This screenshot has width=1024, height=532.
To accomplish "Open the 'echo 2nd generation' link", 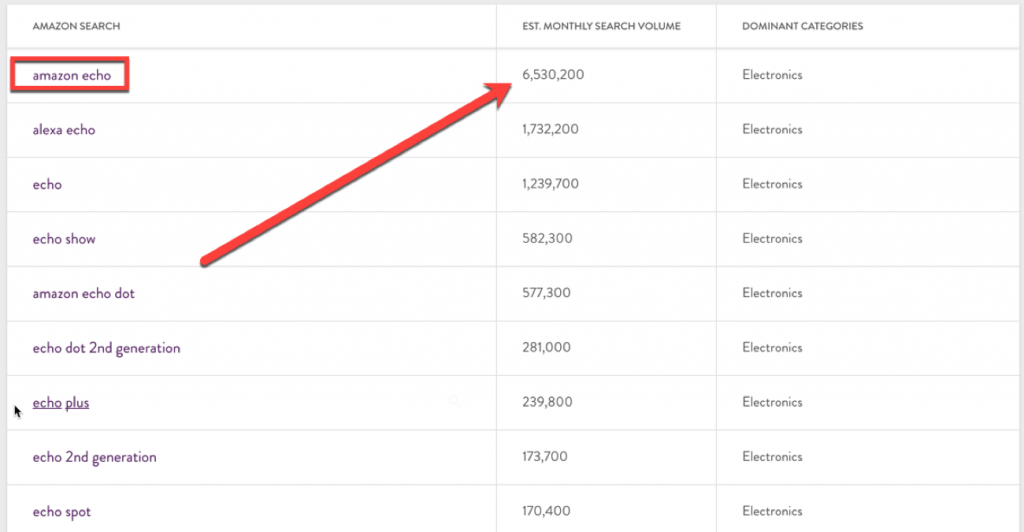I will (x=95, y=458).
